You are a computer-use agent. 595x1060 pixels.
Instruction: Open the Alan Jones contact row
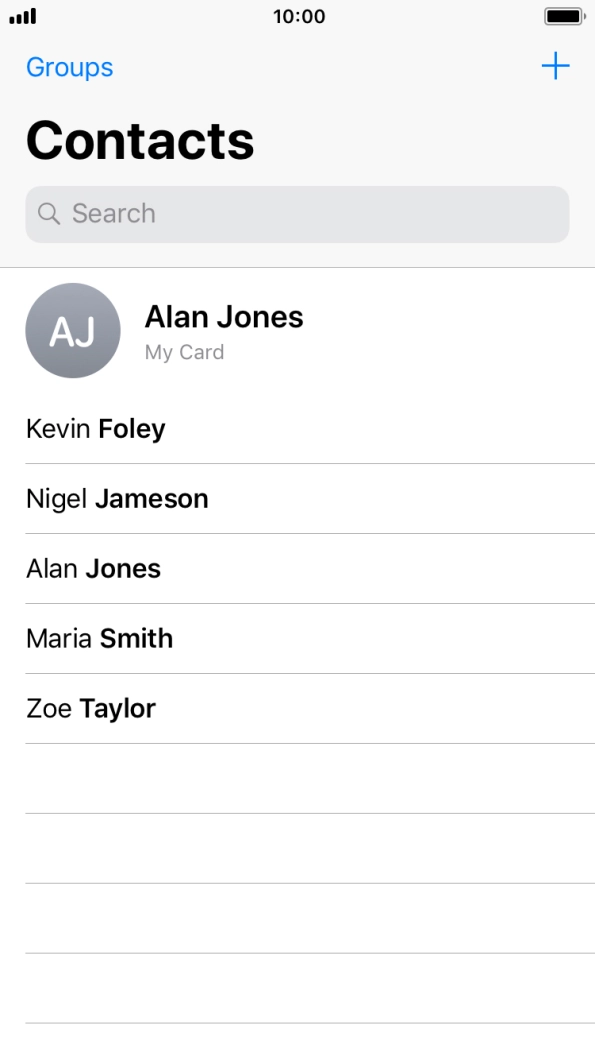[93, 568]
